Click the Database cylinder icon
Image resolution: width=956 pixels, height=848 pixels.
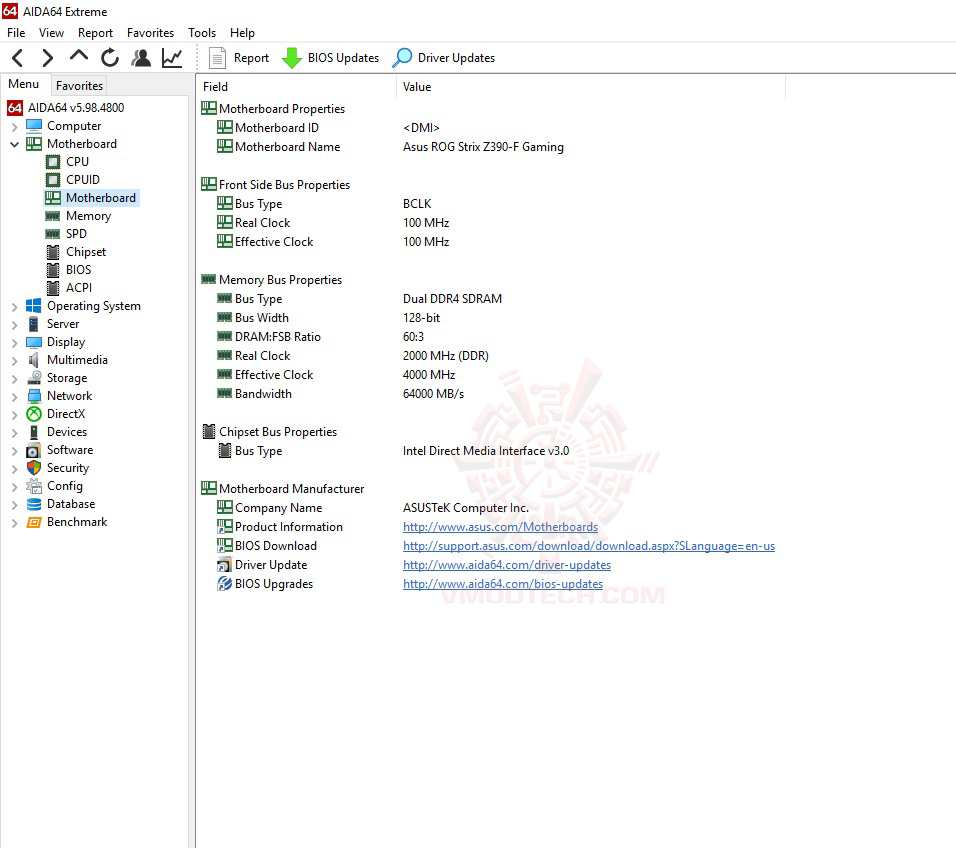34,504
